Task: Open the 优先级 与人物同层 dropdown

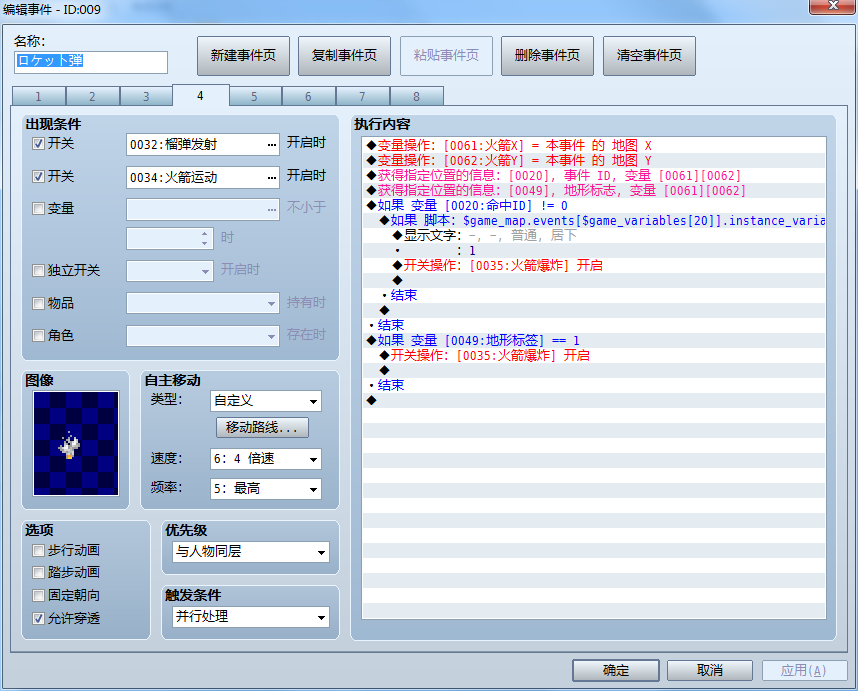Action: click(x=251, y=551)
